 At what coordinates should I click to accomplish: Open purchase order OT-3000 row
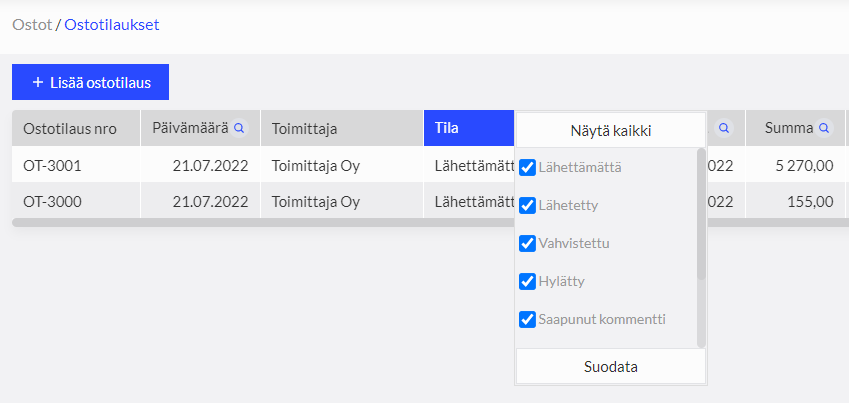[x=53, y=201]
